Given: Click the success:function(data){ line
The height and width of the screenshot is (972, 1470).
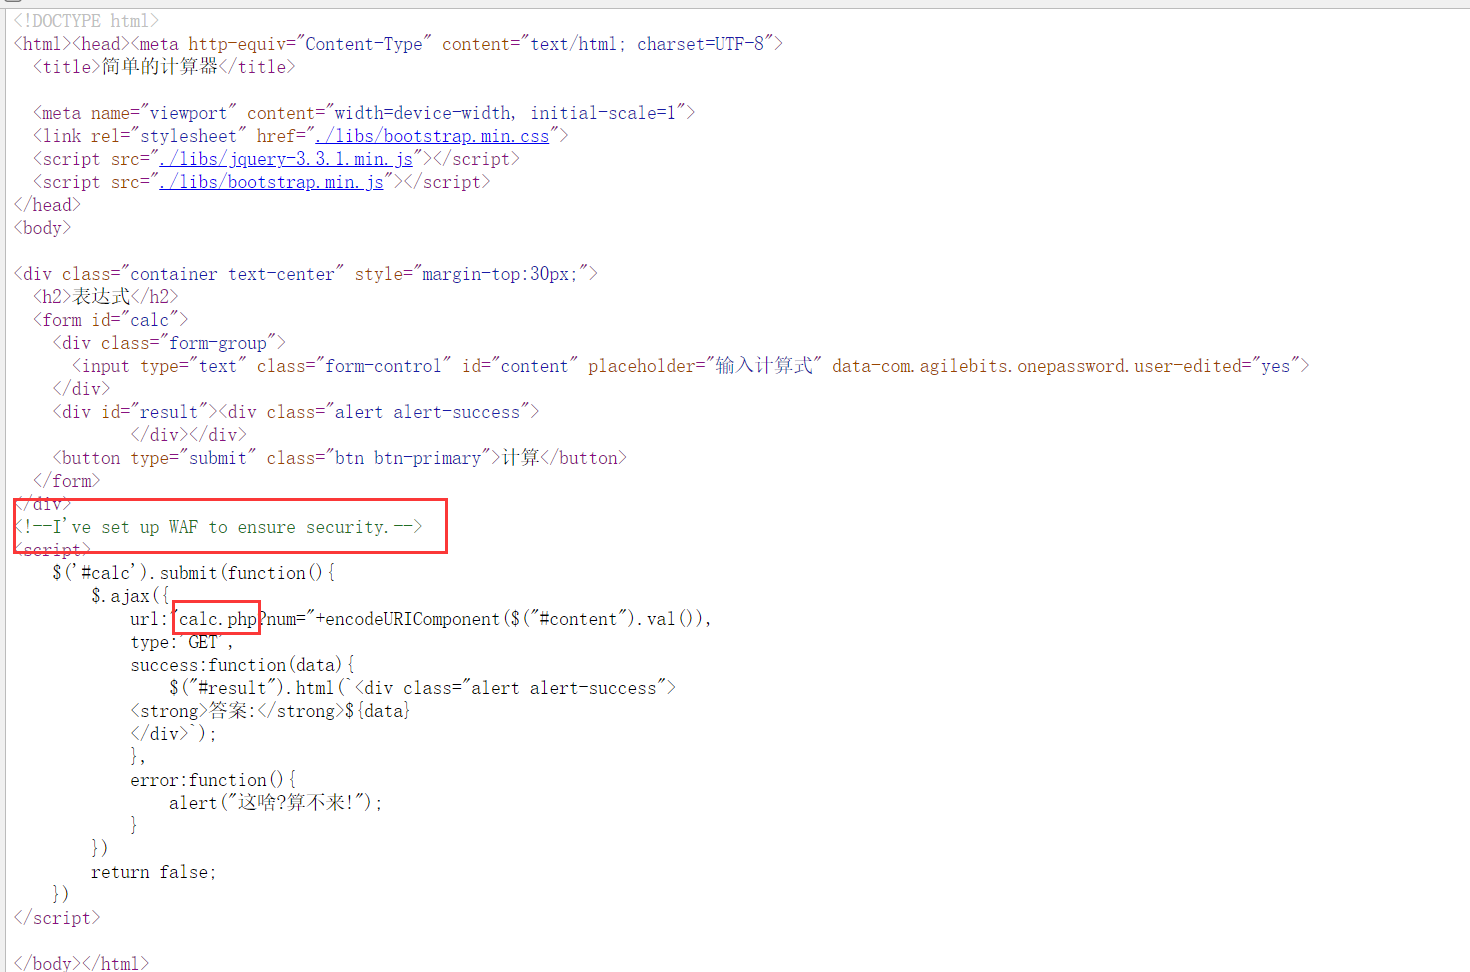Looking at the screenshot, I should pos(243,665).
